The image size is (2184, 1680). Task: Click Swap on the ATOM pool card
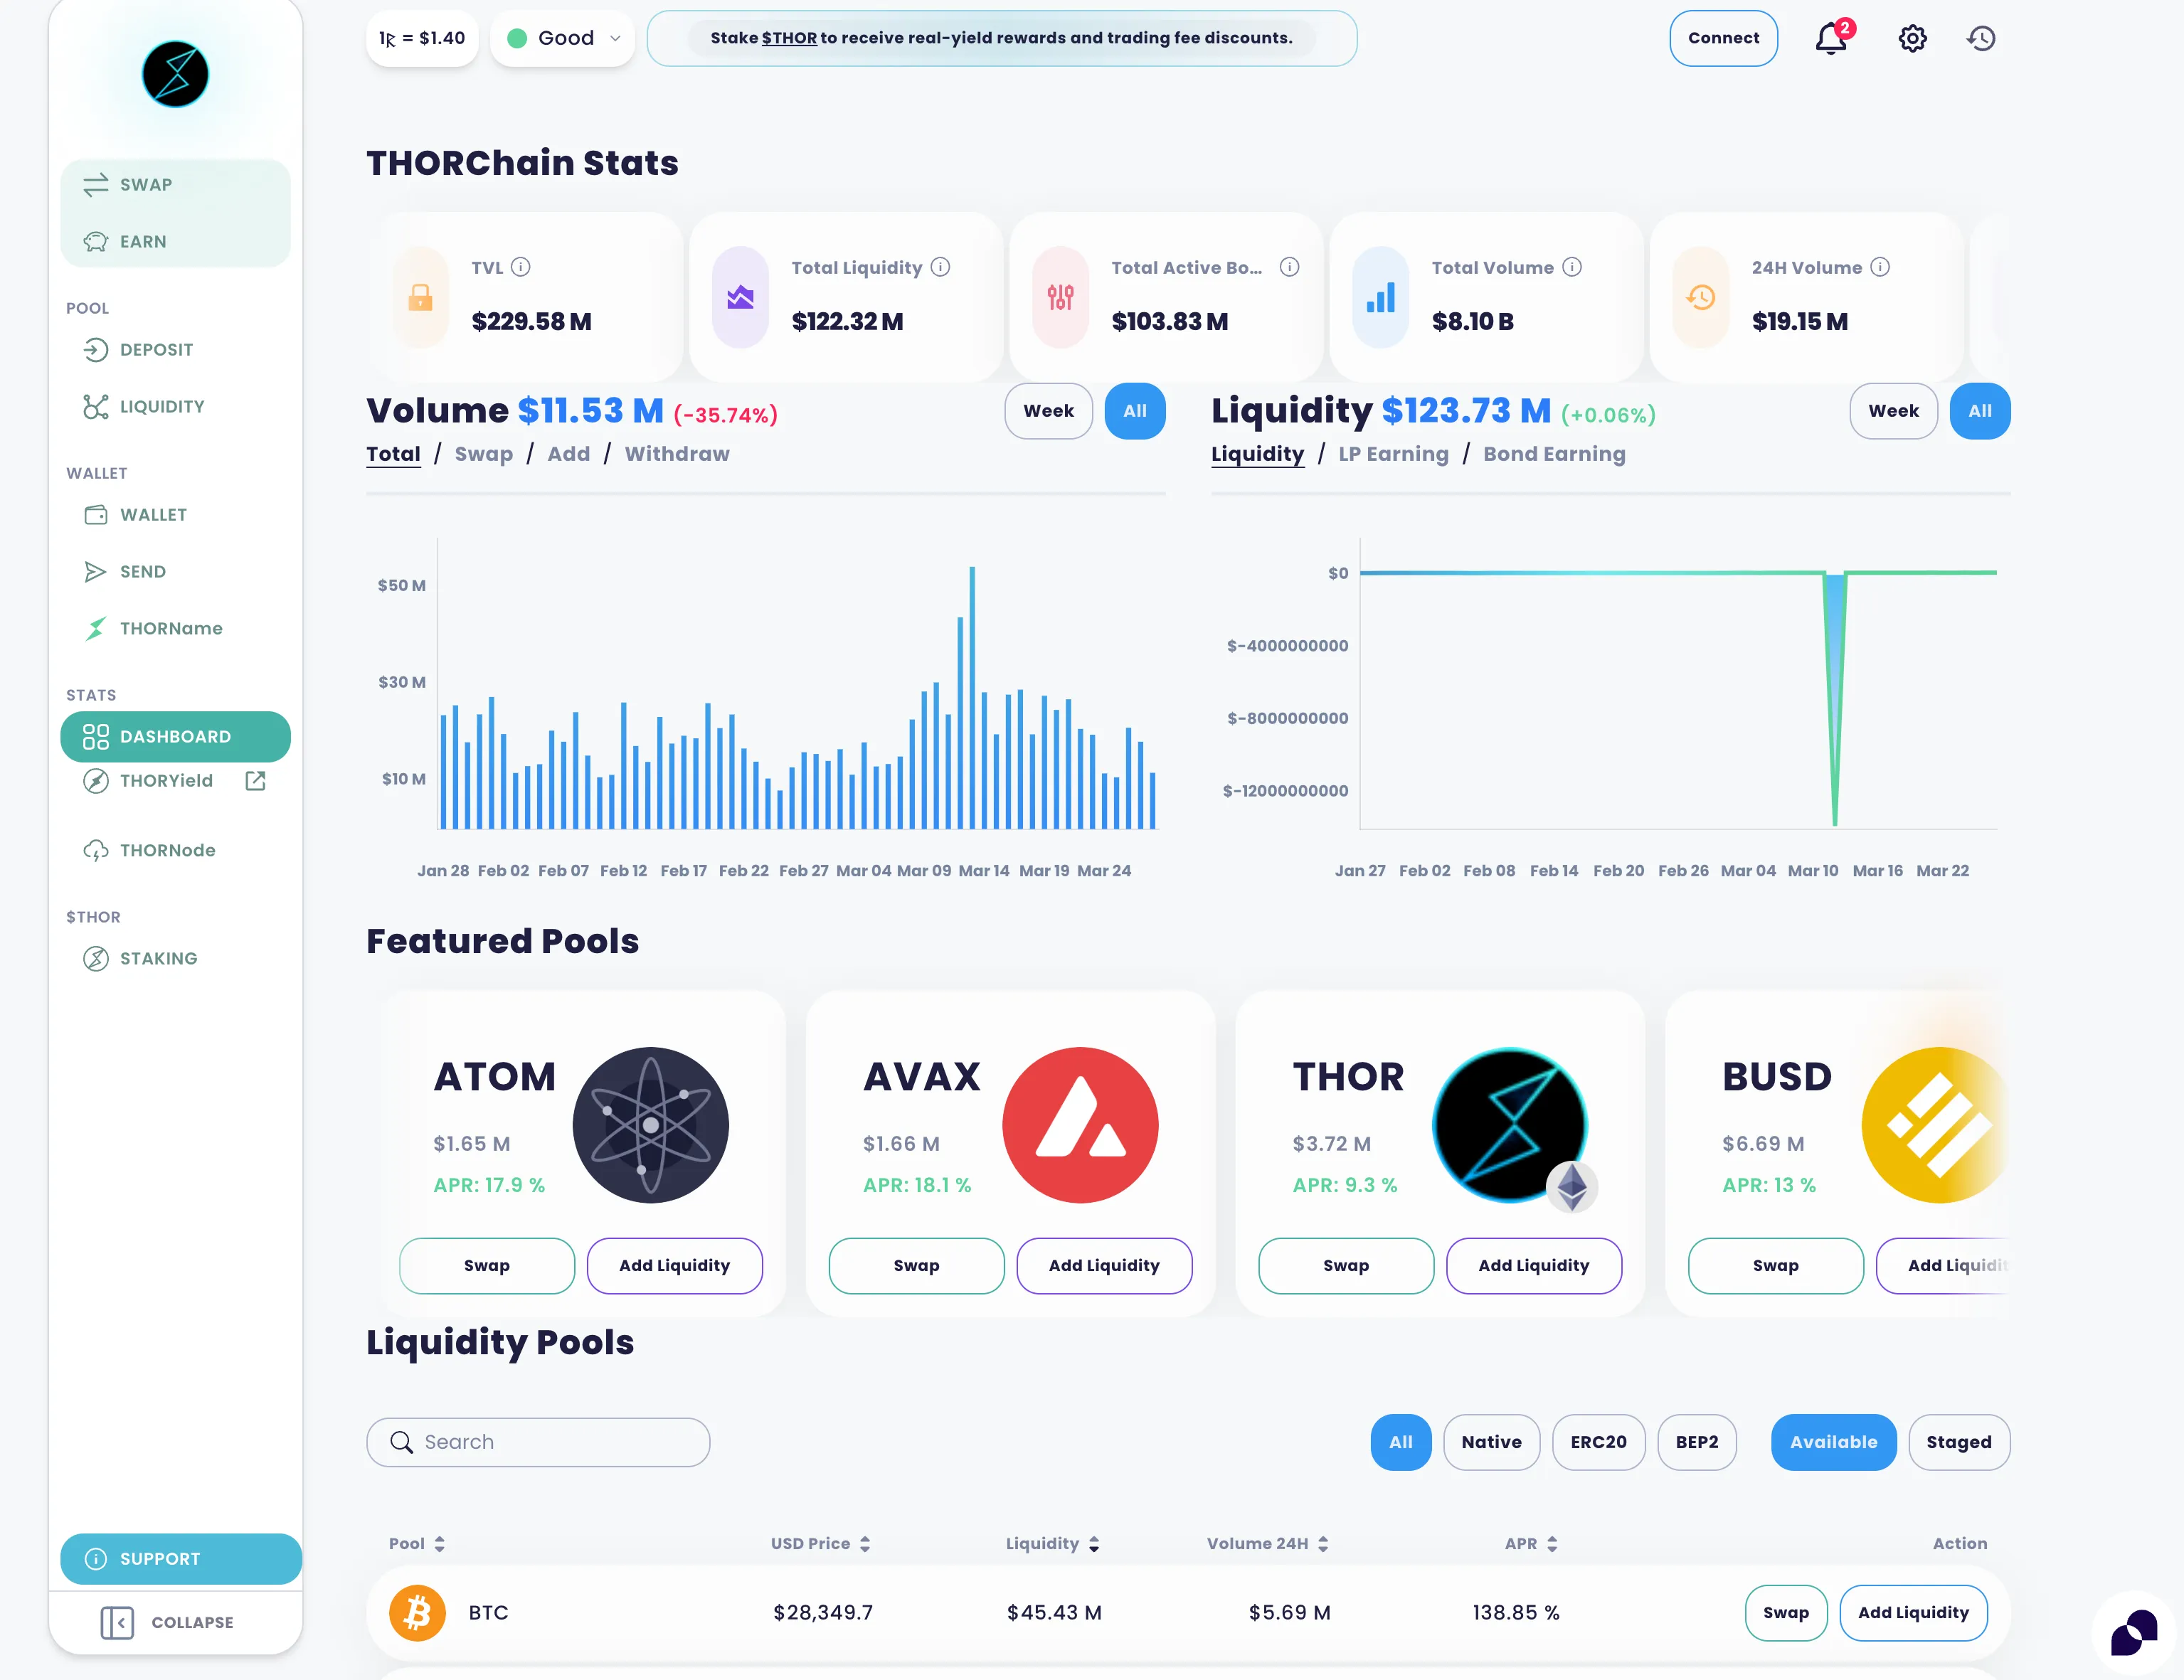[x=487, y=1266]
